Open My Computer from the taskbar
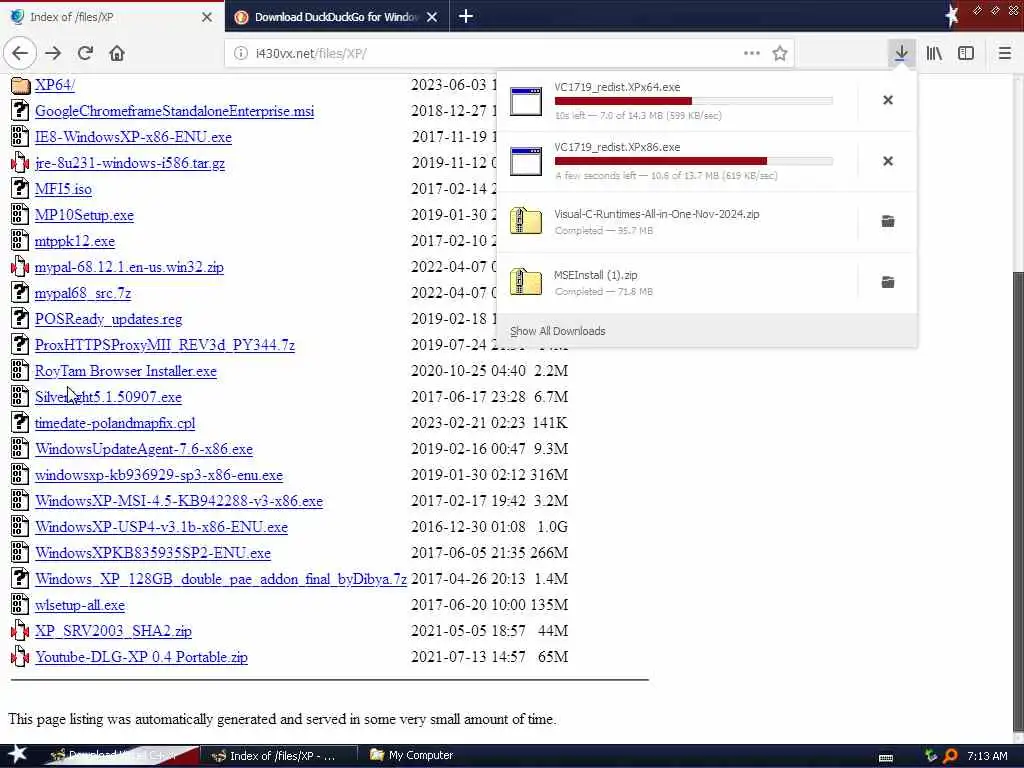Viewport: 1024px width, 768px height. click(x=411, y=755)
